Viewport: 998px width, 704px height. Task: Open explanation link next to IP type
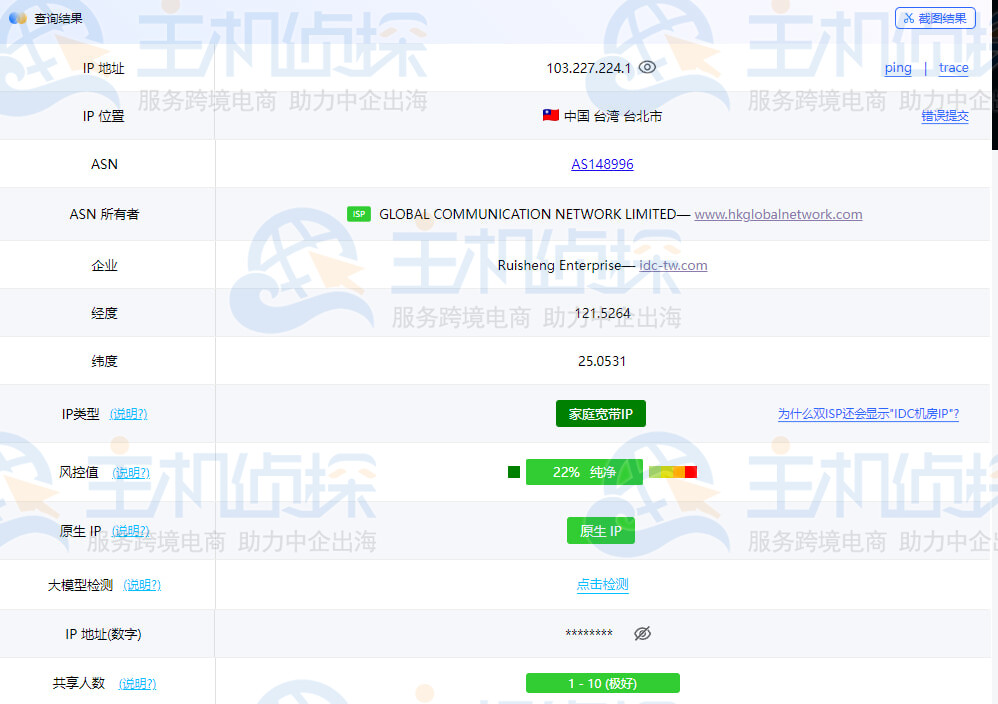[128, 414]
